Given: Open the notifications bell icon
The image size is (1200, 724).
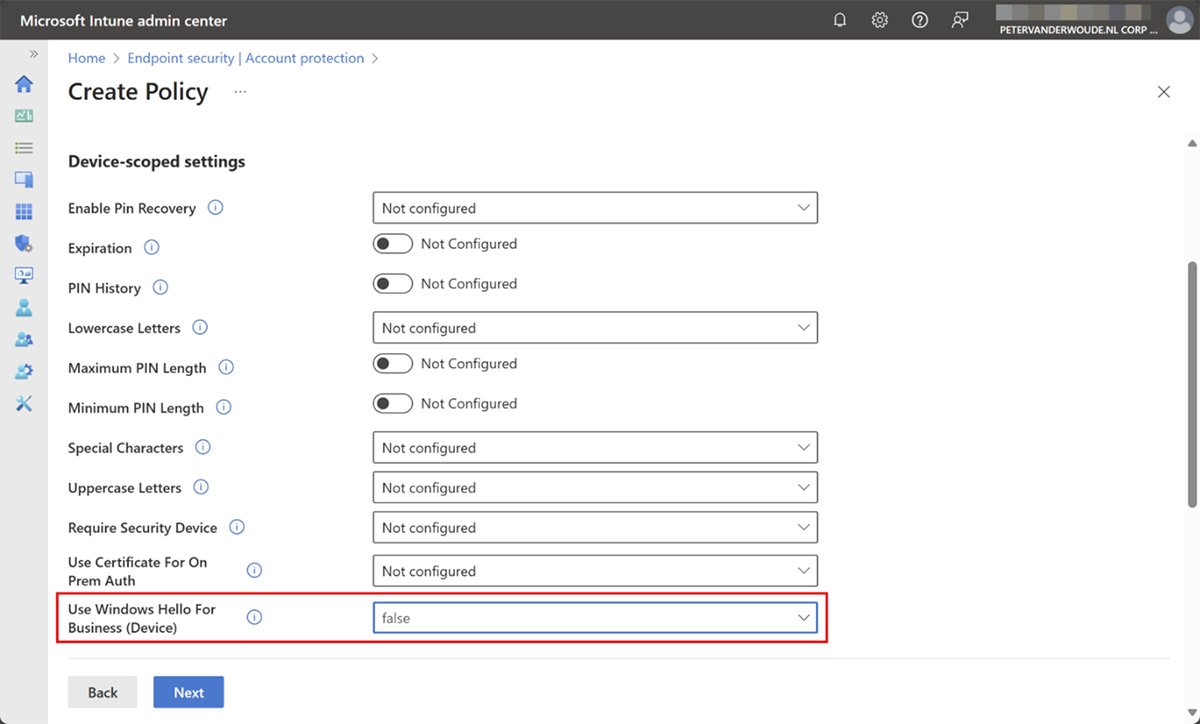Looking at the screenshot, I should 840,20.
